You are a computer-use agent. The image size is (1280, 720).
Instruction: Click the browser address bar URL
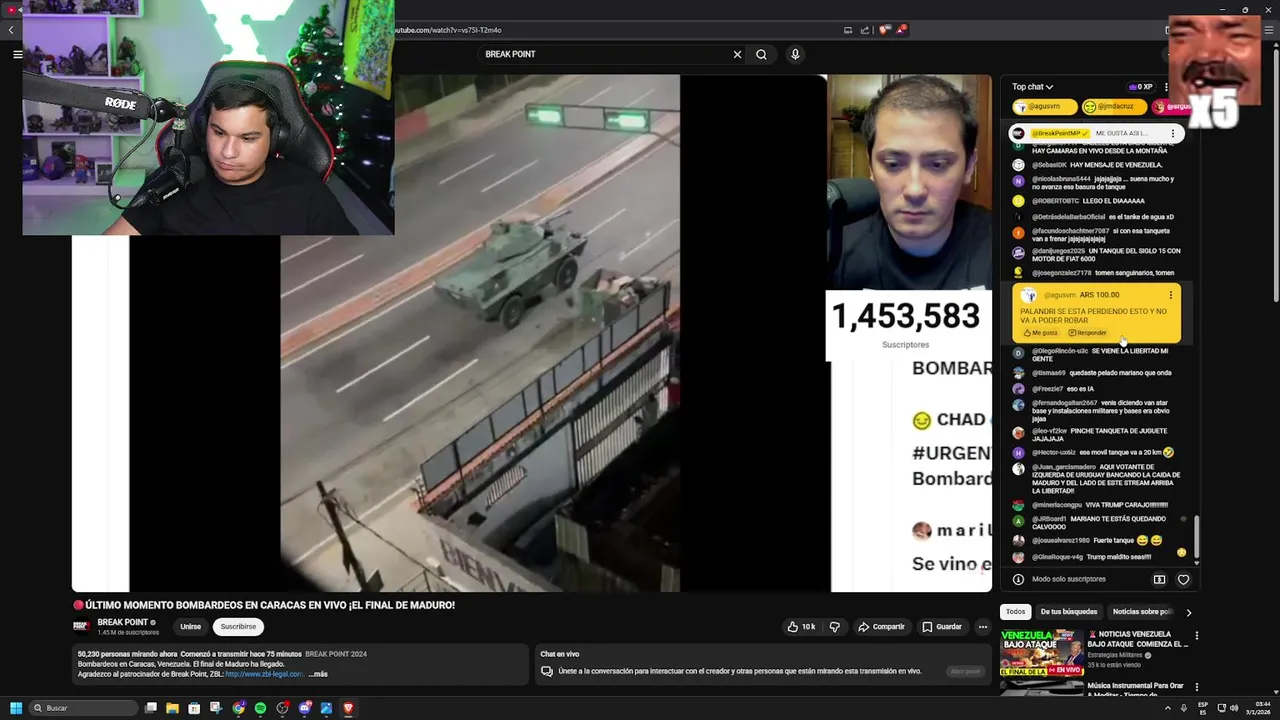450,30
